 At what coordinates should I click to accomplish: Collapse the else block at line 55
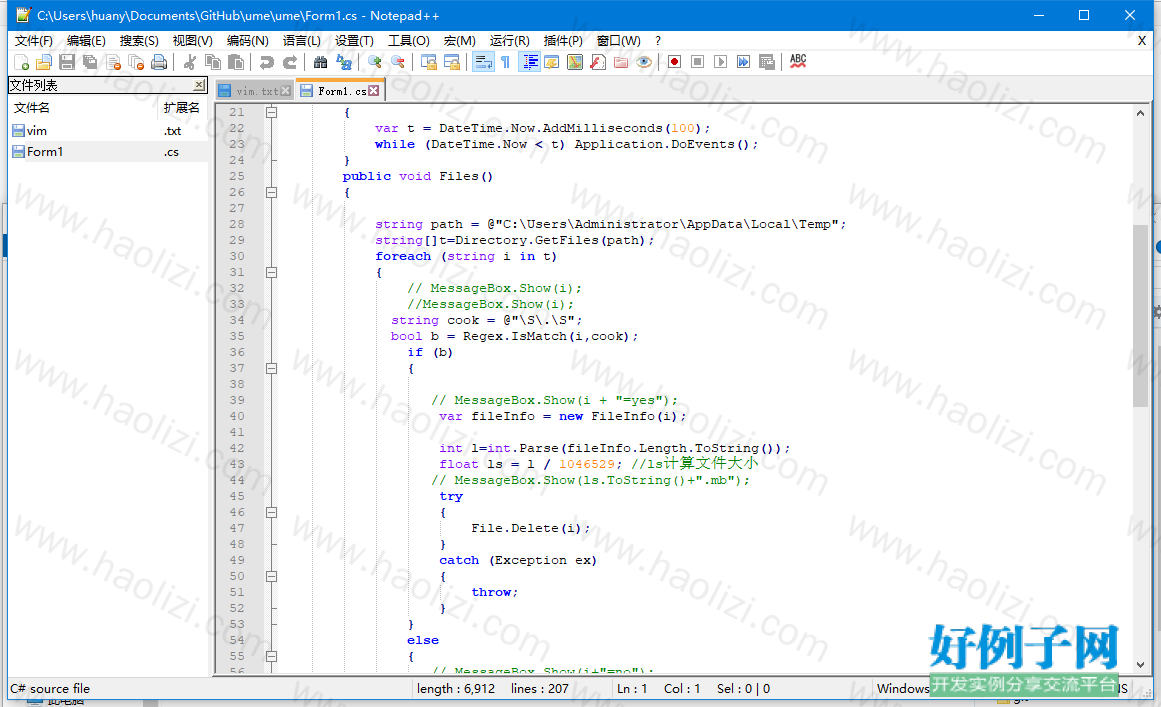[x=272, y=656]
